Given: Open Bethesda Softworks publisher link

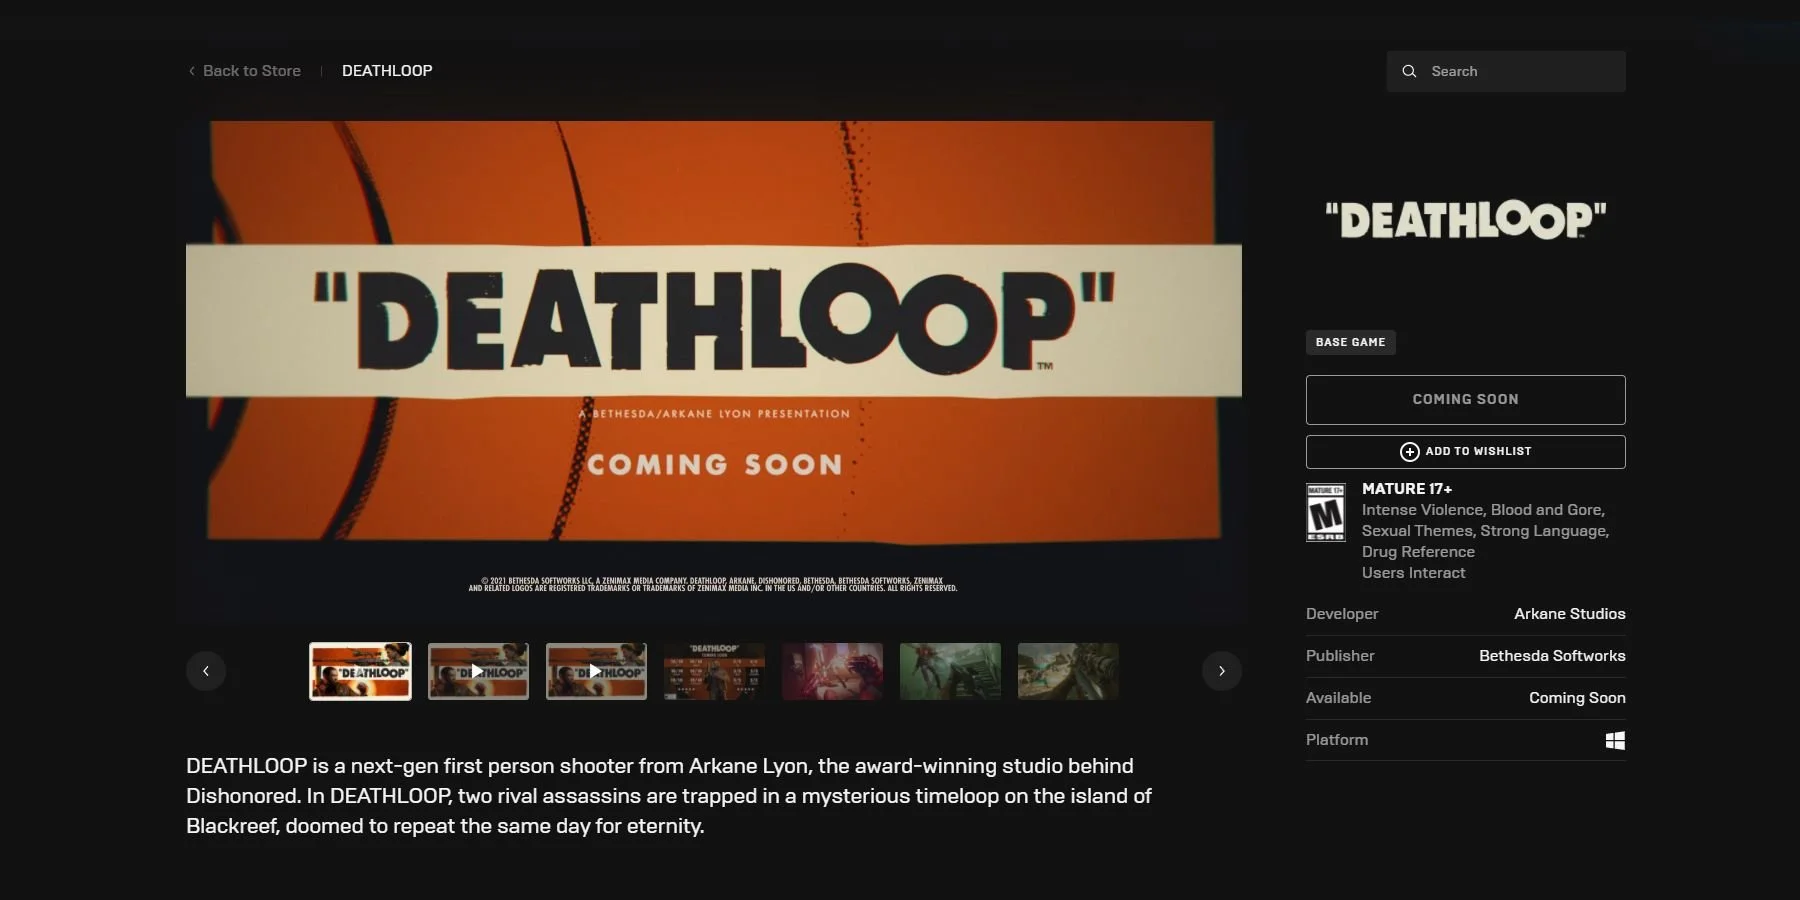Looking at the screenshot, I should 1552,656.
